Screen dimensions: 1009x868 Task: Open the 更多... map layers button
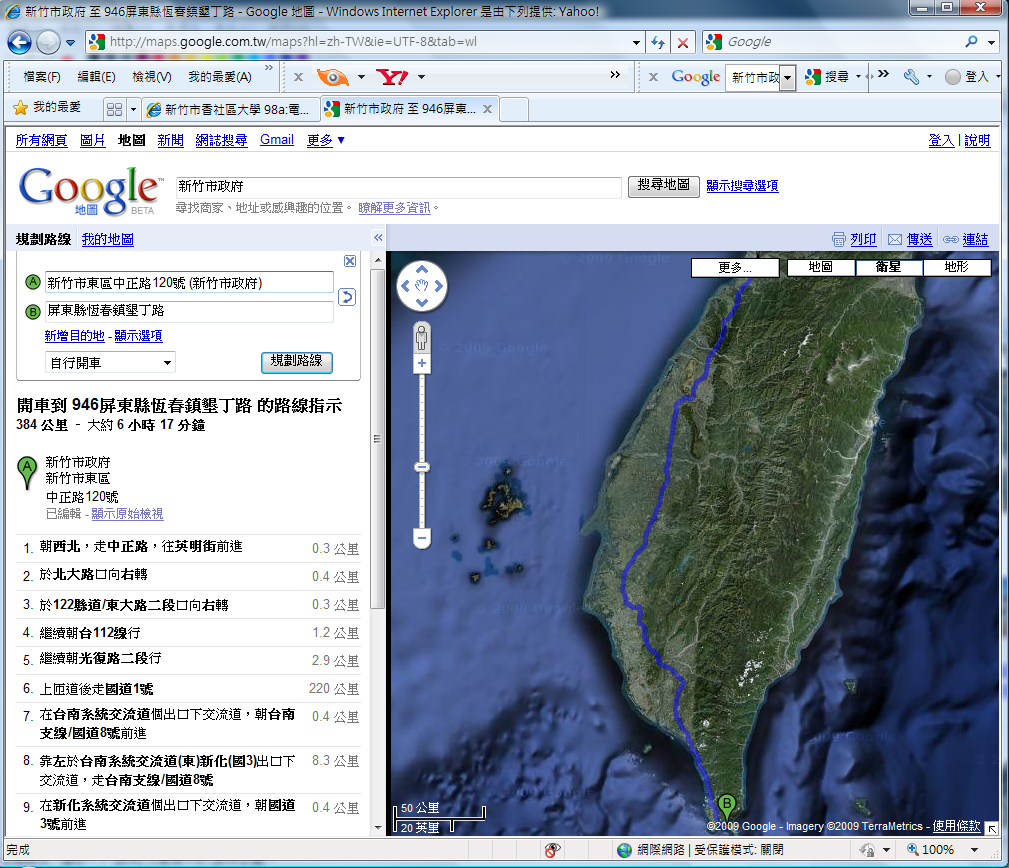pyautogui.click(x=735, y=268)
